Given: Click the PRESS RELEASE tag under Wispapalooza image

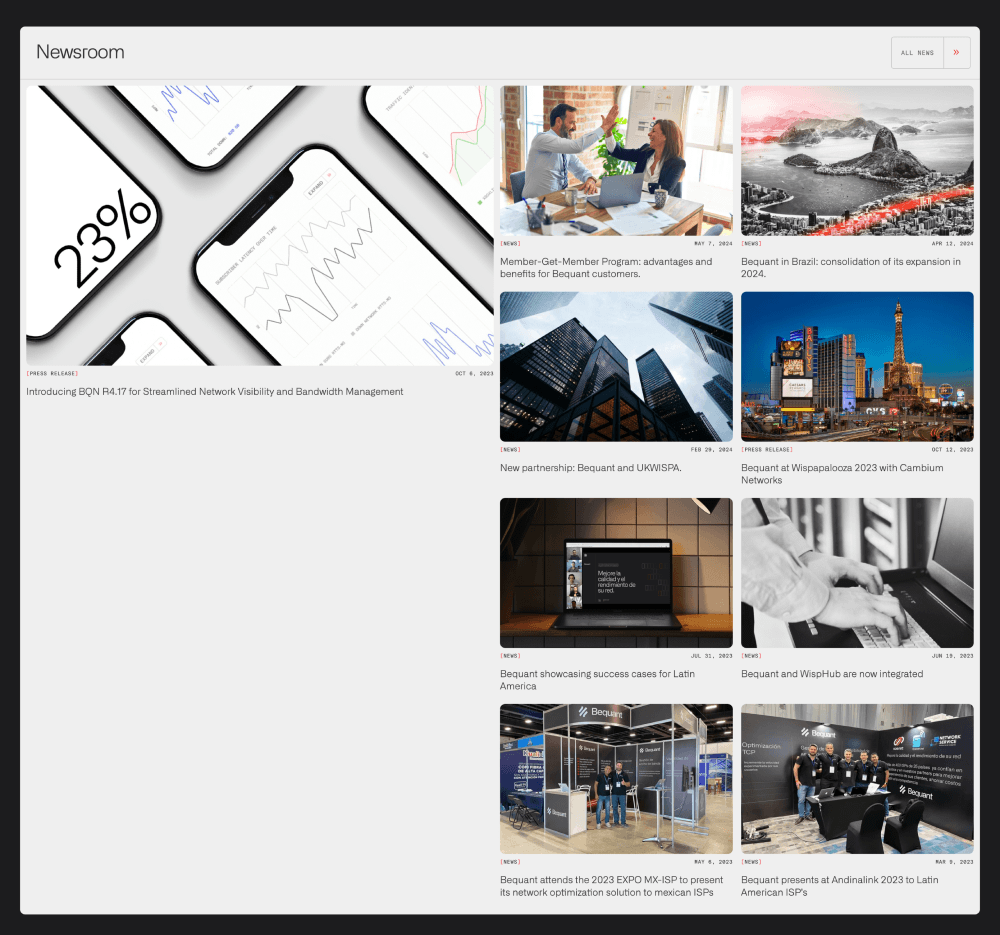Looking at the screenshot, I should [x=767, y=450].
